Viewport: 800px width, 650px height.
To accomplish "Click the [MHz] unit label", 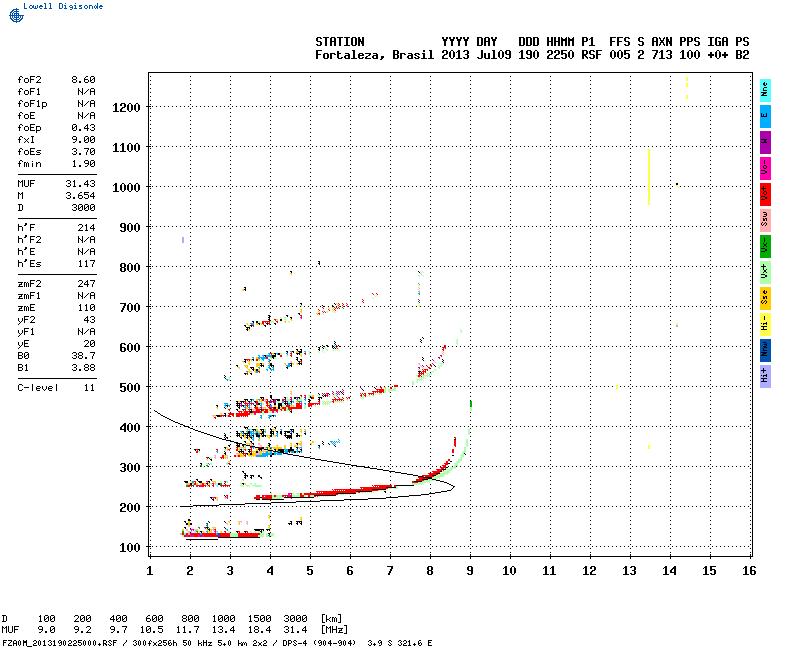I will pos(334,630).
